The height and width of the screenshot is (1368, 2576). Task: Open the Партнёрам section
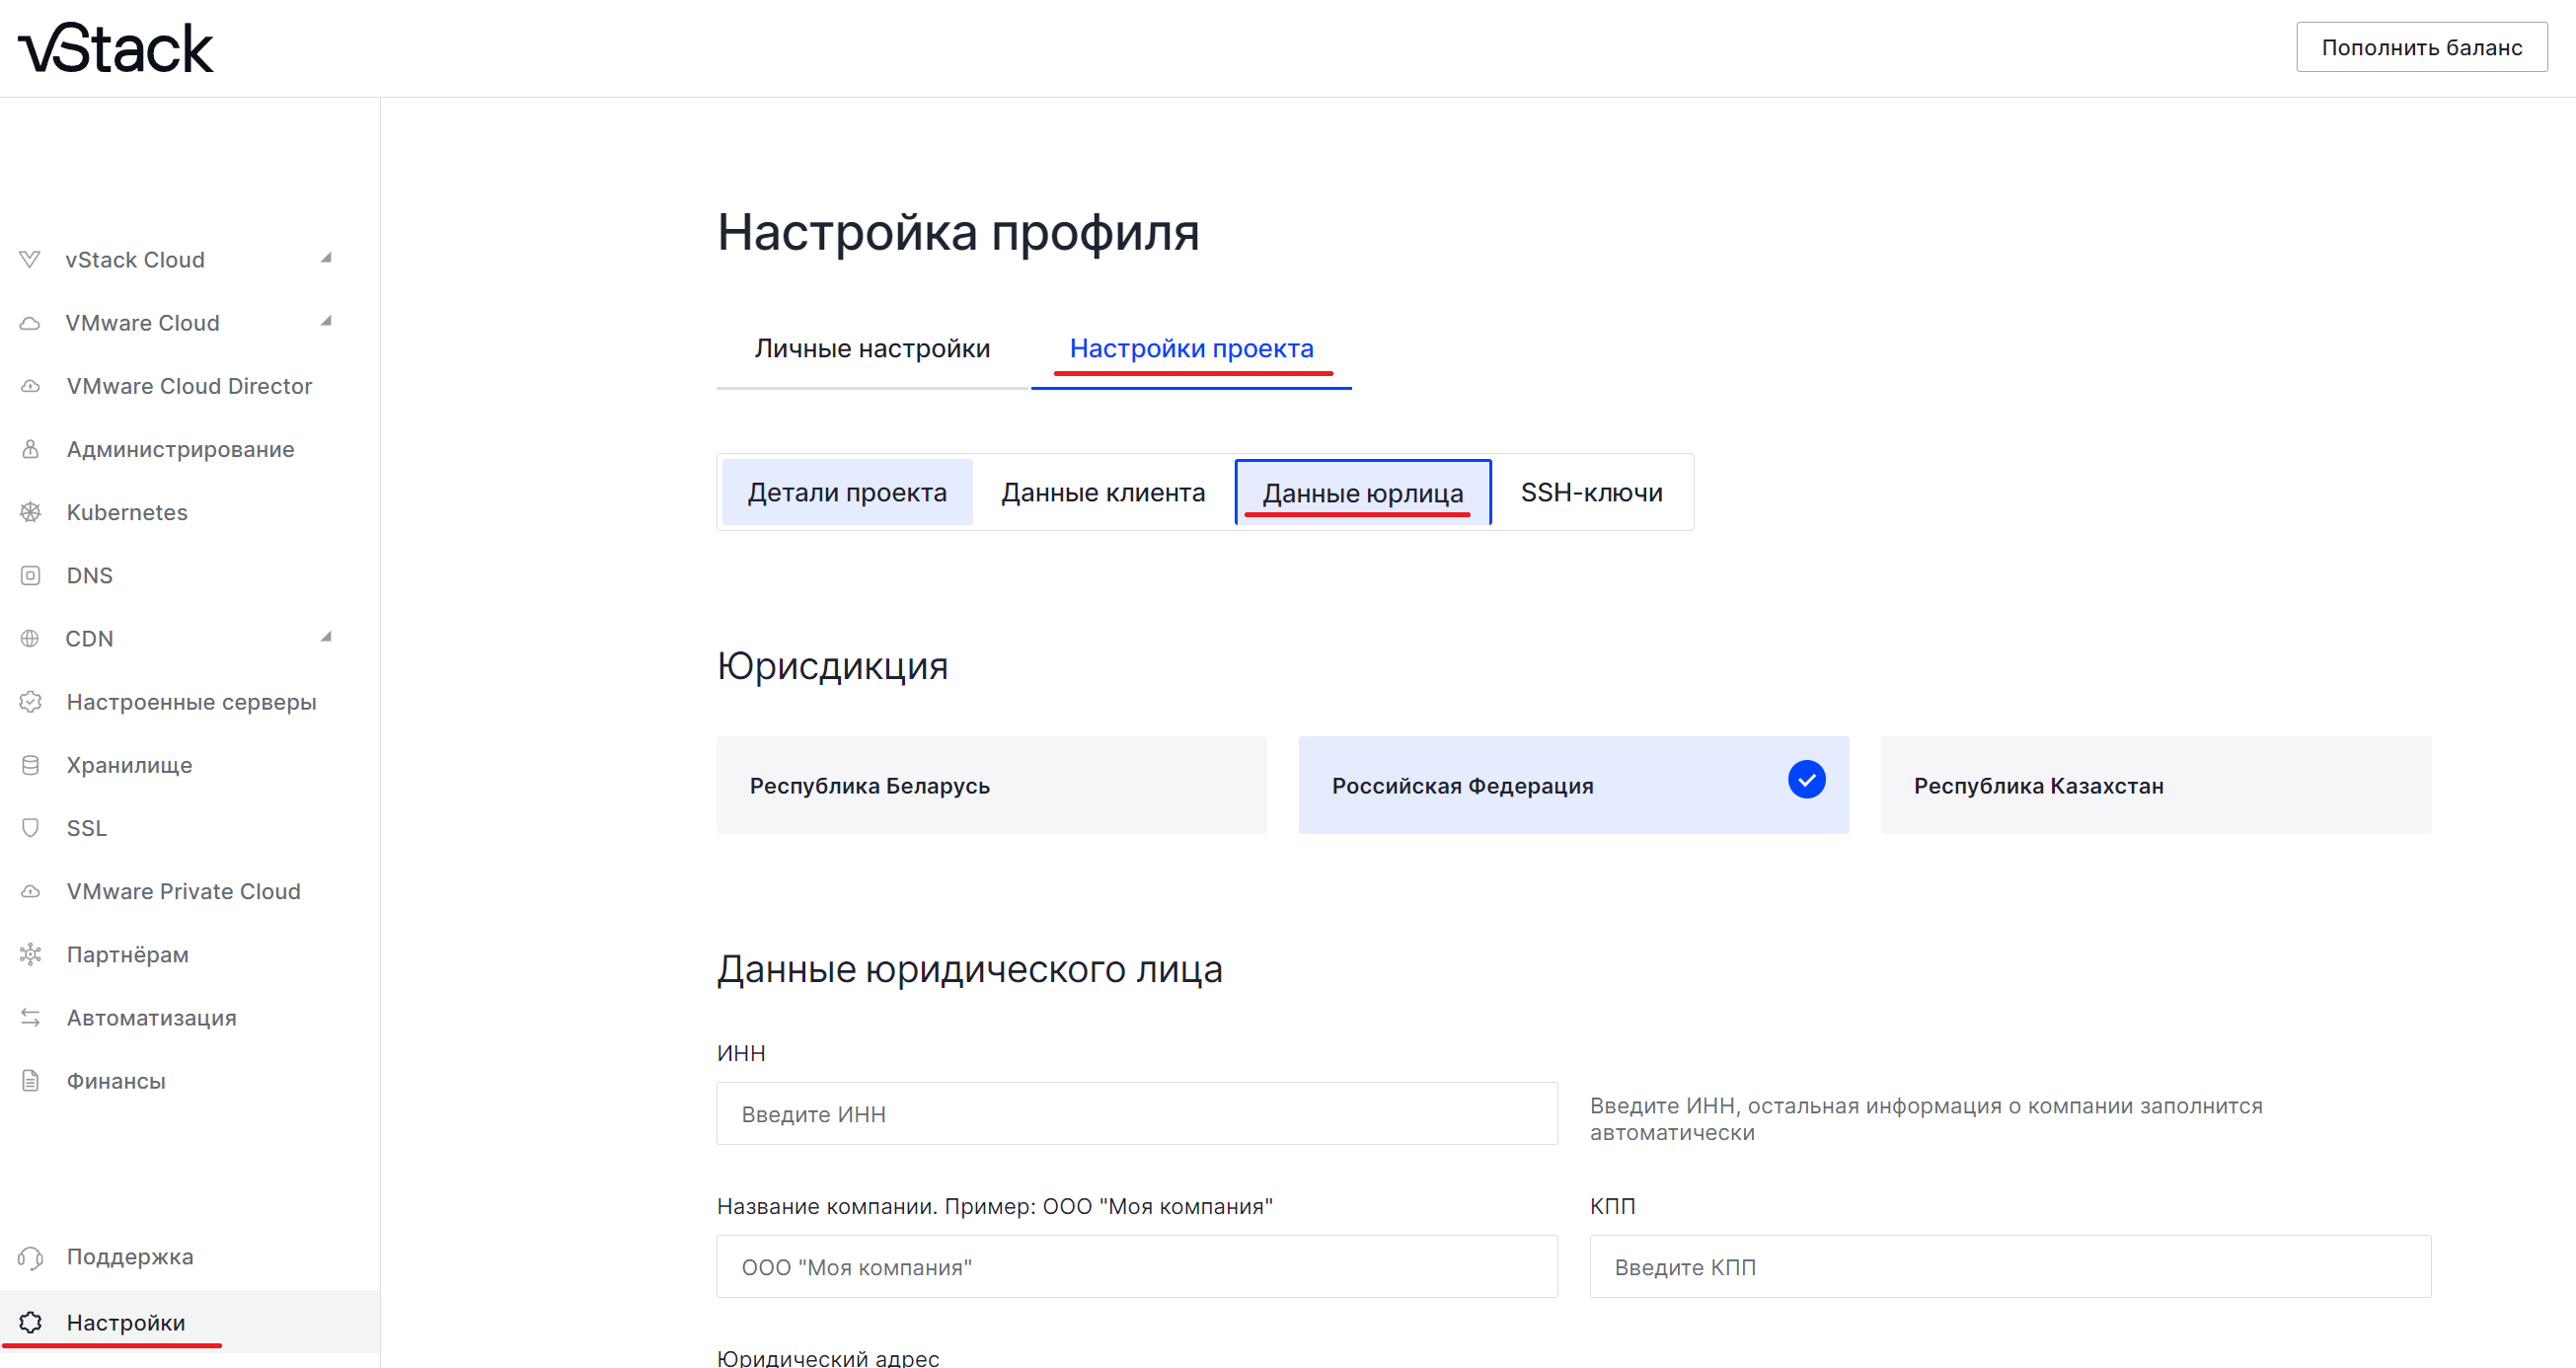point(128,954)
